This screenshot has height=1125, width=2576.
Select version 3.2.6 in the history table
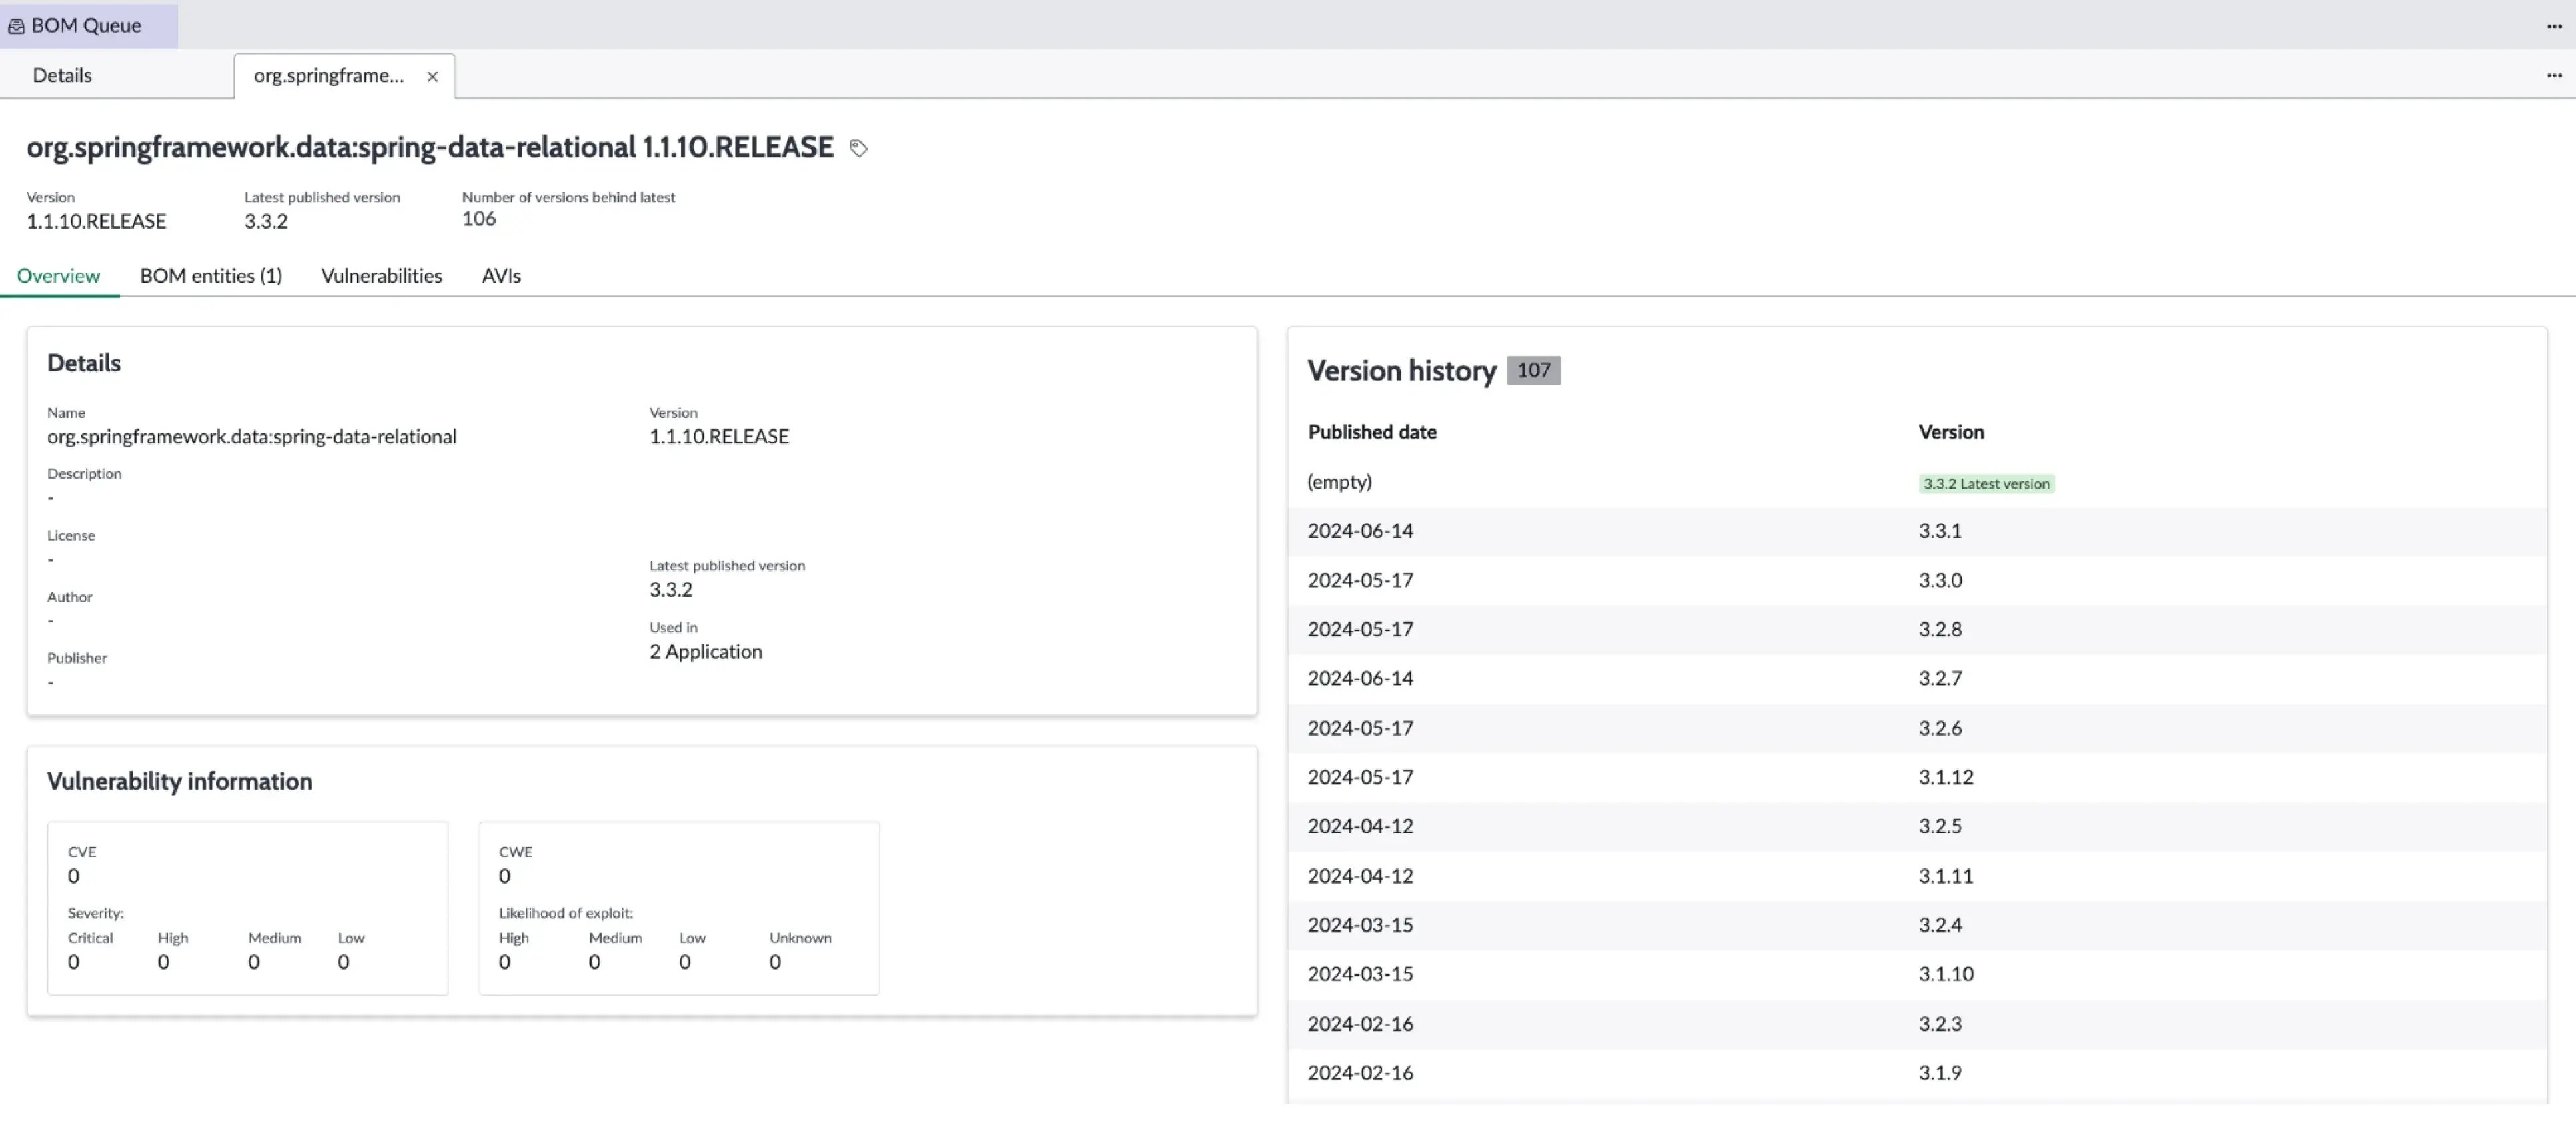pyautogui.click(x=1940, y=728)
